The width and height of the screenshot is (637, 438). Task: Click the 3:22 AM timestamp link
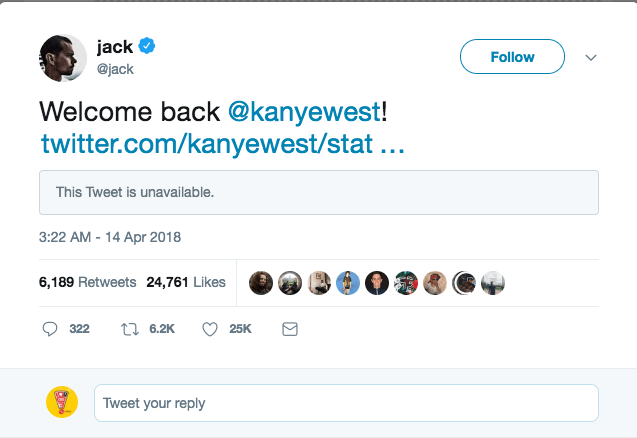(110, 237)
